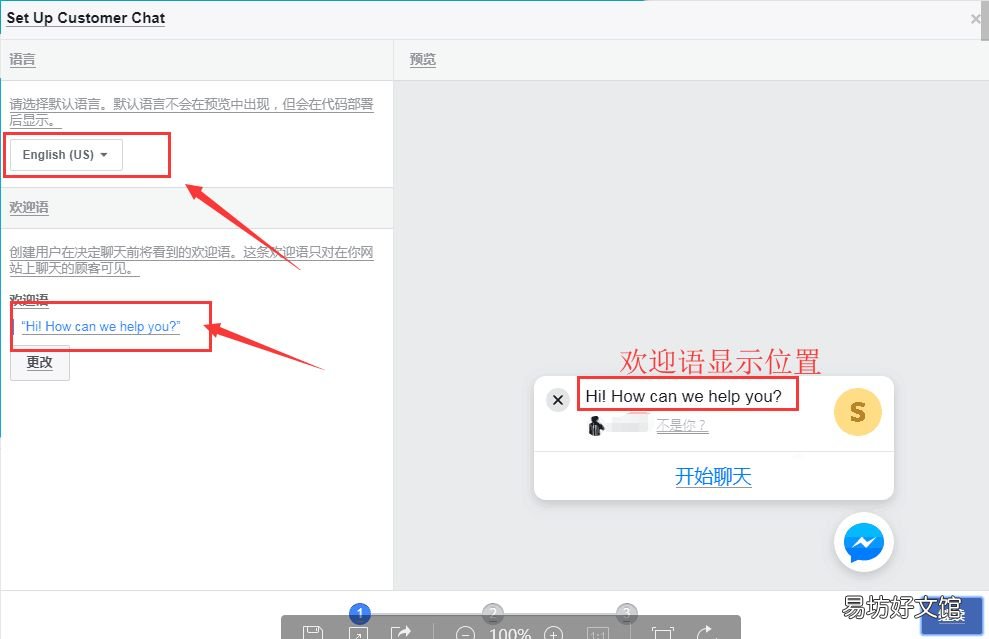Click the rotate icon in viewer toolbar
Image resolution: width=989 pixels, height=639 pixels.
[x=706, y=632]
